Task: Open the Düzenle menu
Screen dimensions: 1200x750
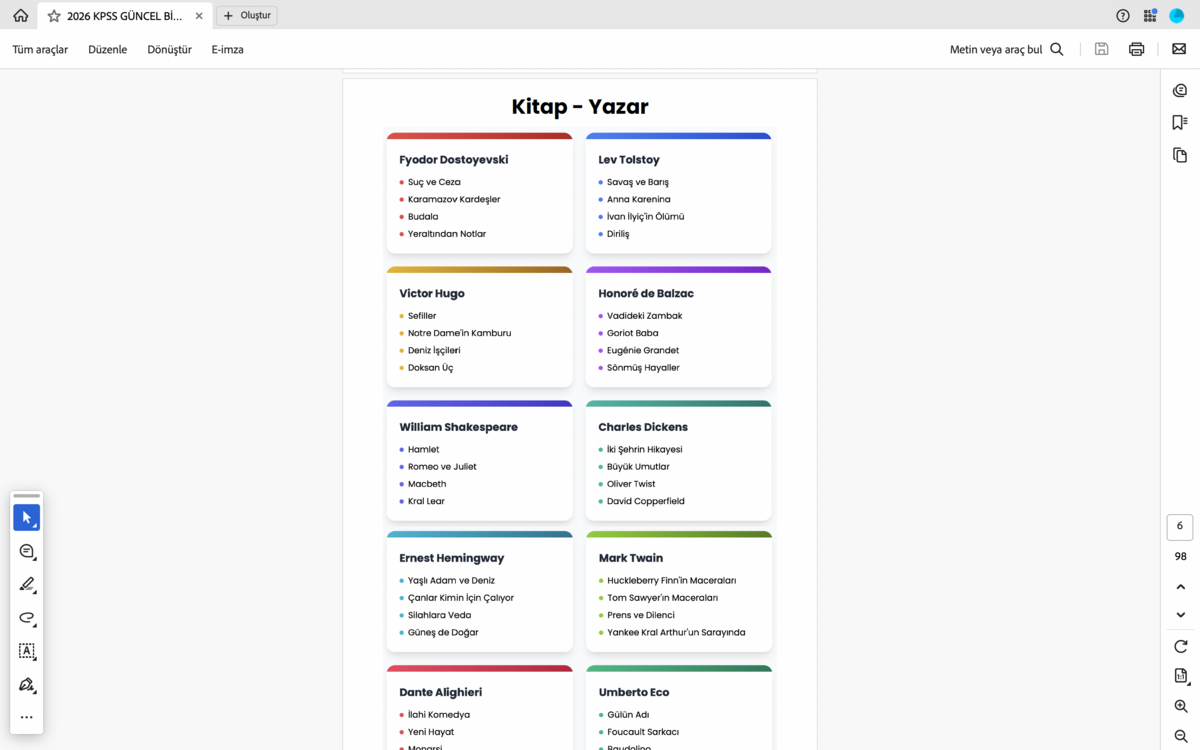Action: pyautogui.click(x=108, y=49)
